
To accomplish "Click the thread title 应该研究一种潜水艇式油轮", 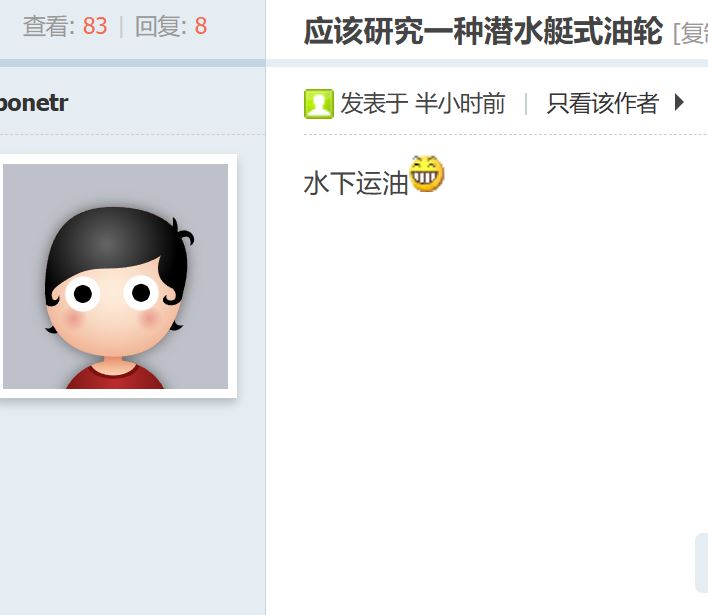I will tap(483, 32).
